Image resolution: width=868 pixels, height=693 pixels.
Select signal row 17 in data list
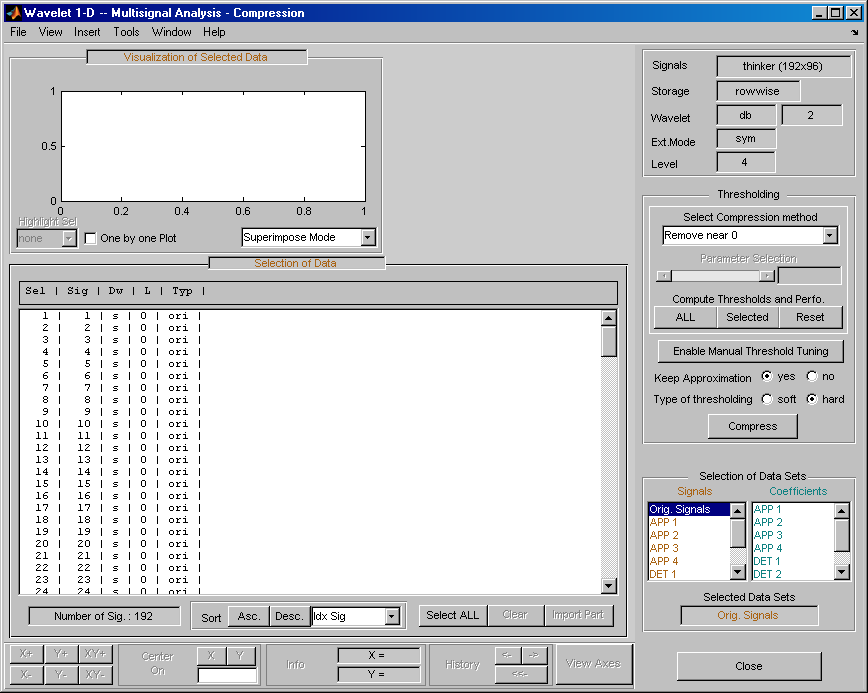[x=310, y=508]
